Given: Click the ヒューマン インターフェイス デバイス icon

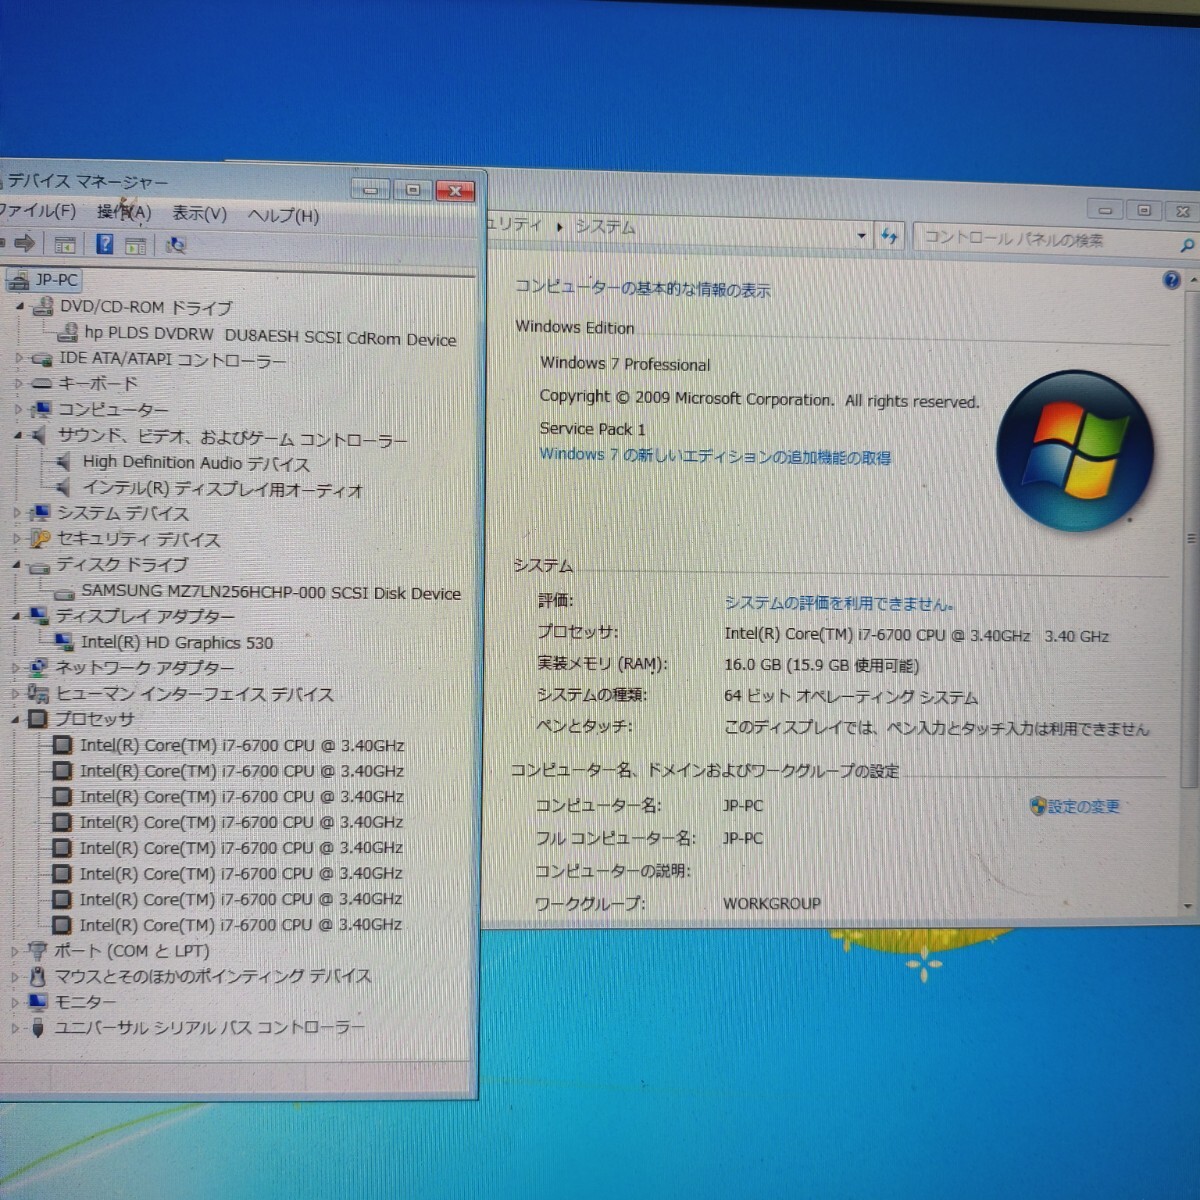Looking at the screenshot, I should coord(39,693).
